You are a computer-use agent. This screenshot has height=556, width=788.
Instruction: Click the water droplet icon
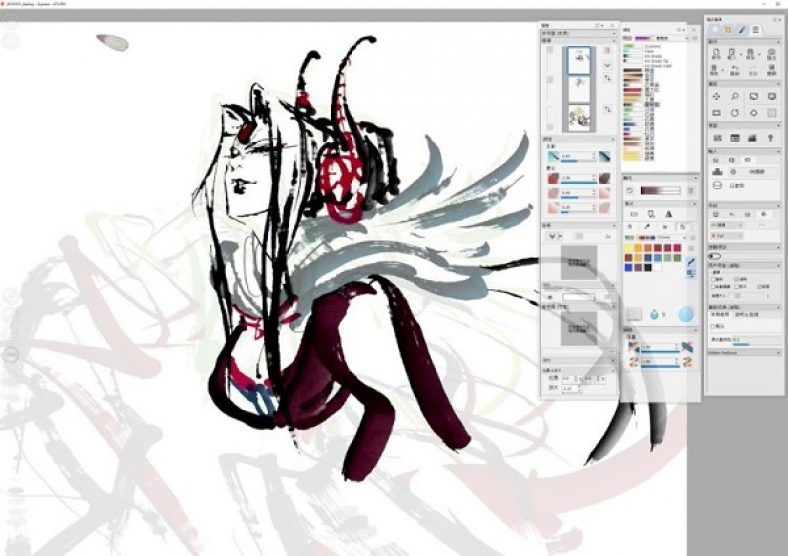click(654, 314)
